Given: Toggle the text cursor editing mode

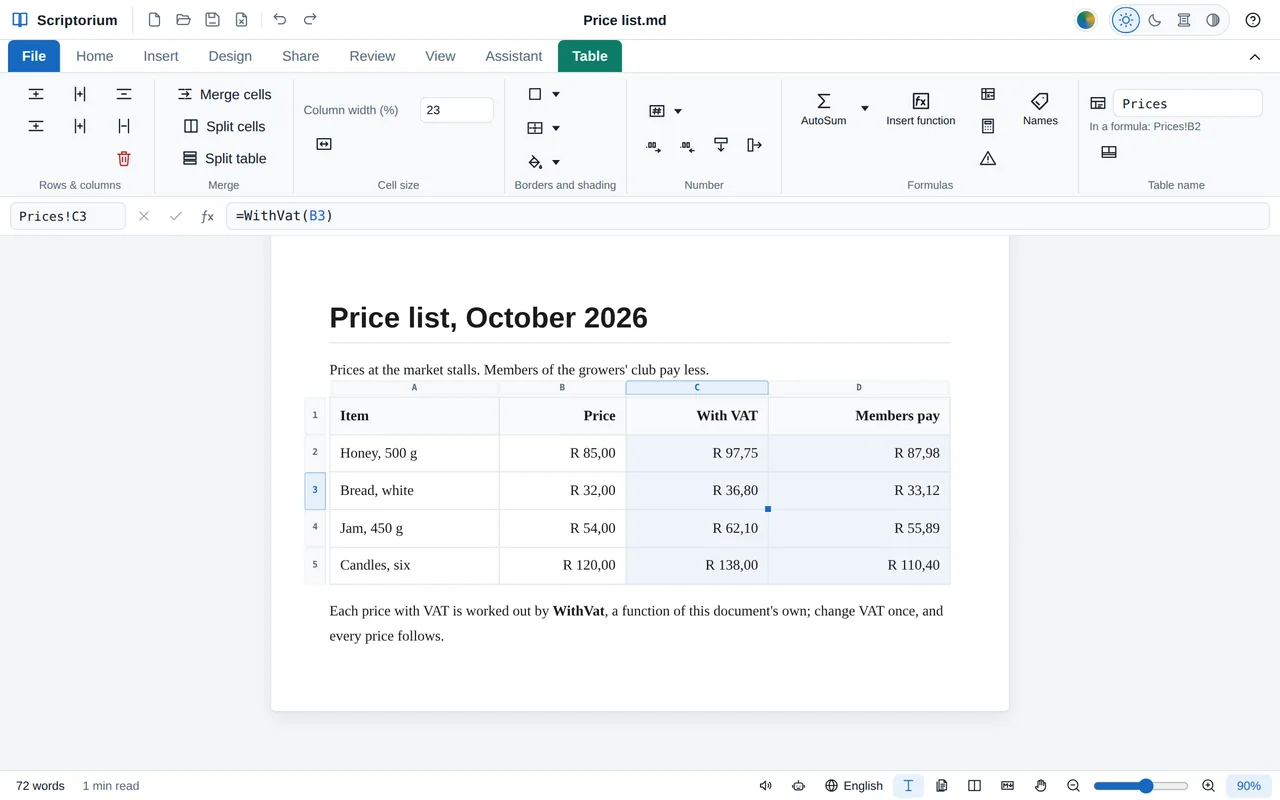Looking at the screenshot, I should (x=908, y=786).
